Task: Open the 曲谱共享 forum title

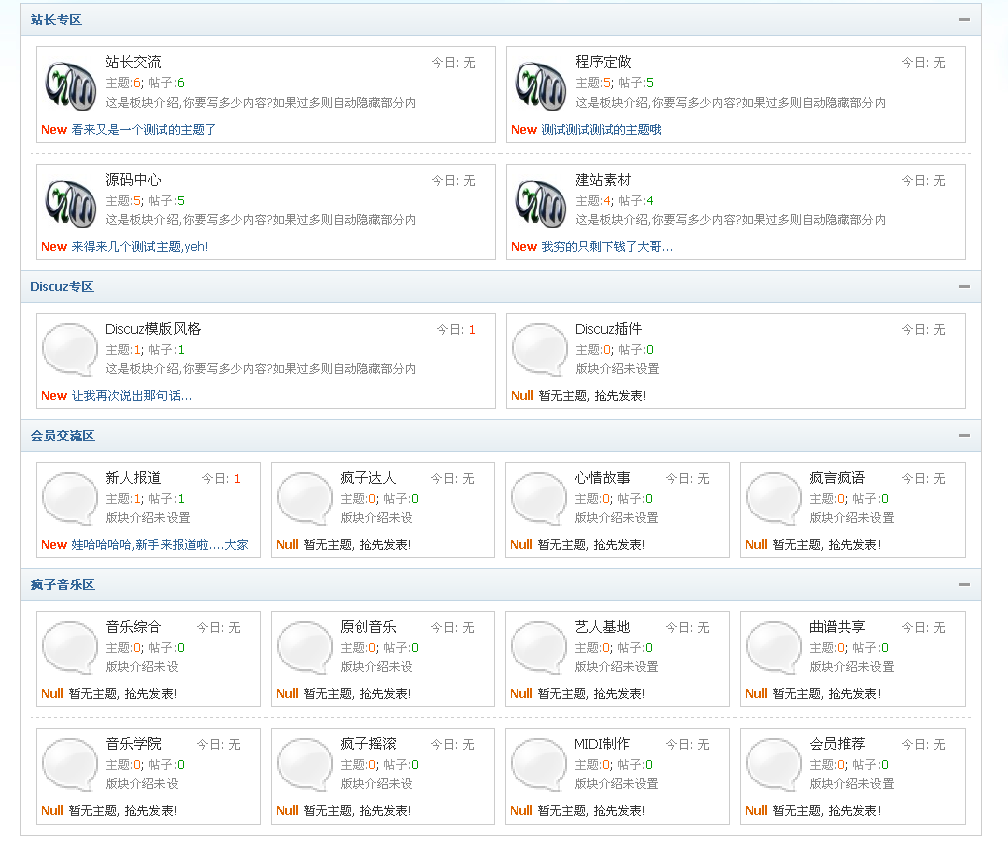Action: 837,627
